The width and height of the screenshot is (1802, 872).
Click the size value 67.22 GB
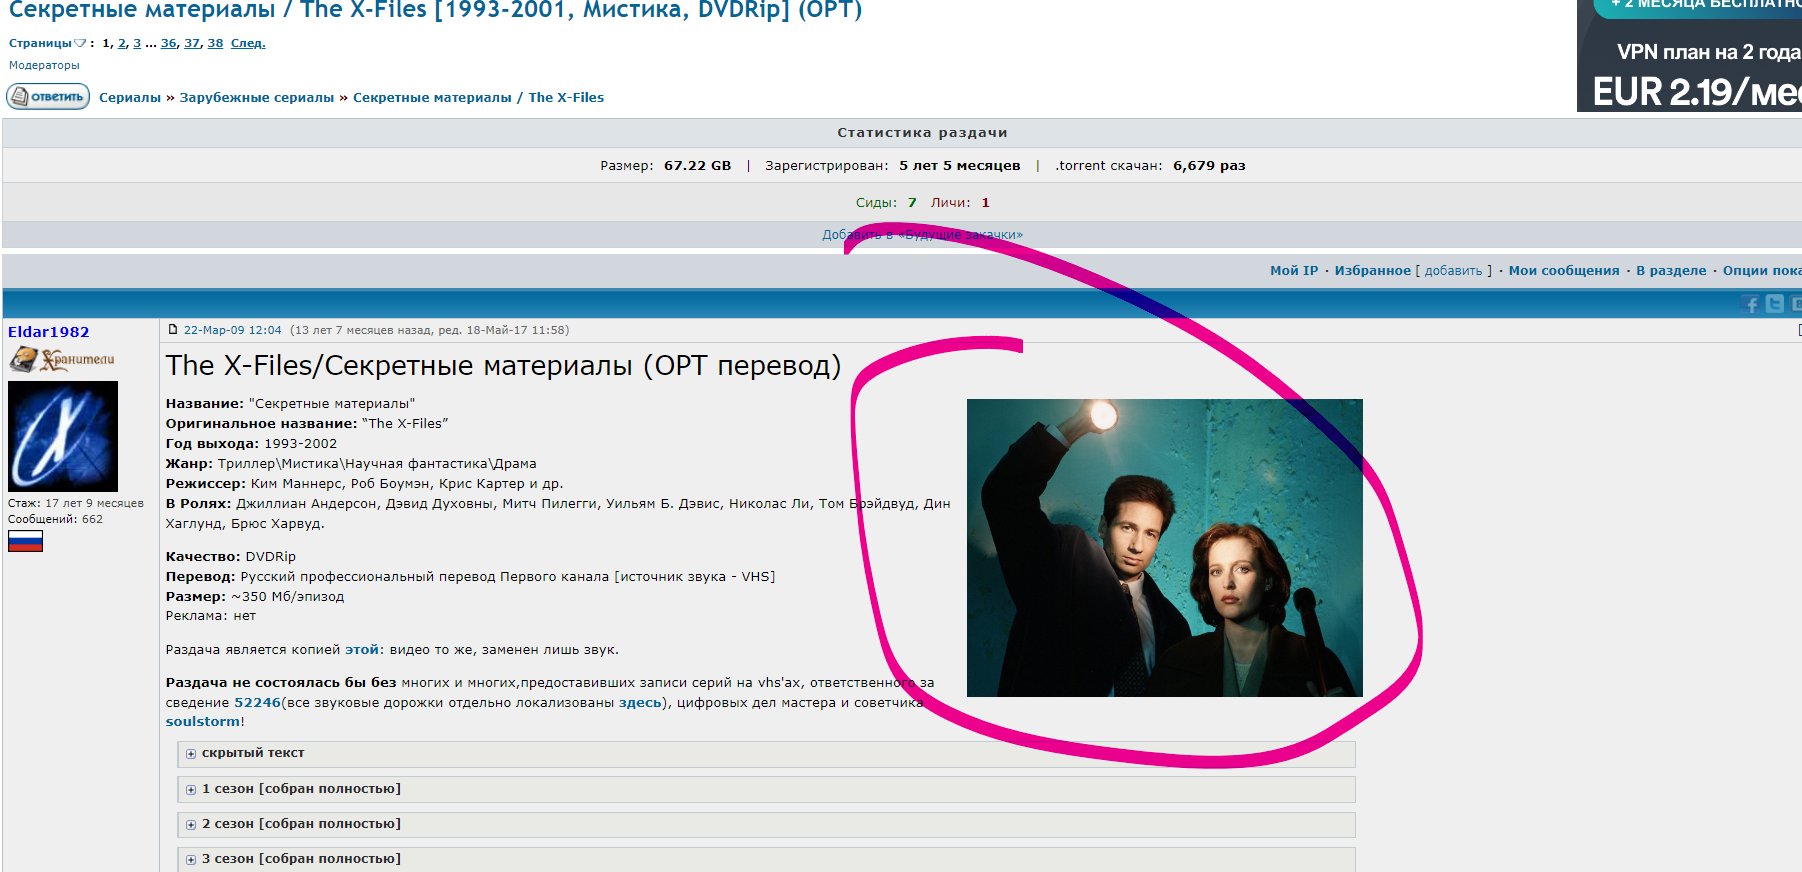click(x=697, y=166)
